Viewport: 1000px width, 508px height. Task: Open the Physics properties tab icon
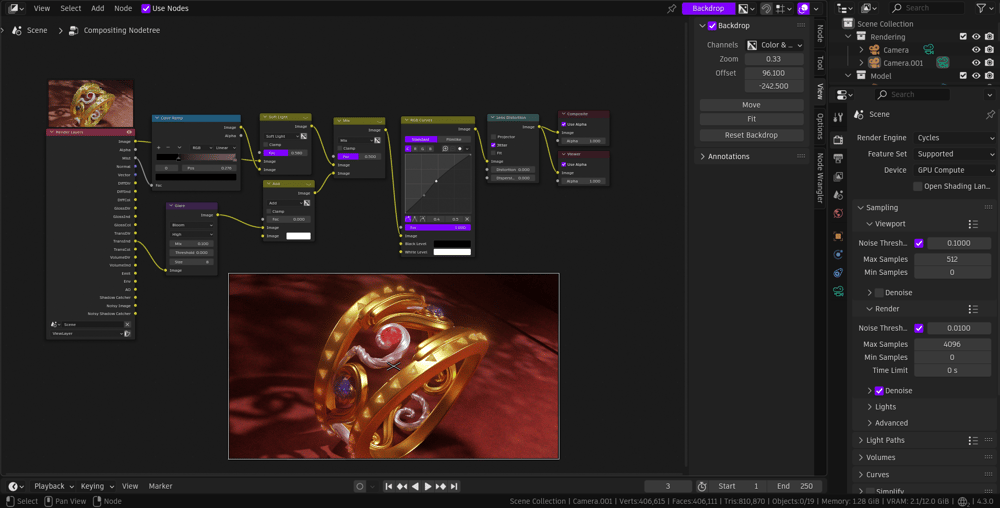click(838, 254)
